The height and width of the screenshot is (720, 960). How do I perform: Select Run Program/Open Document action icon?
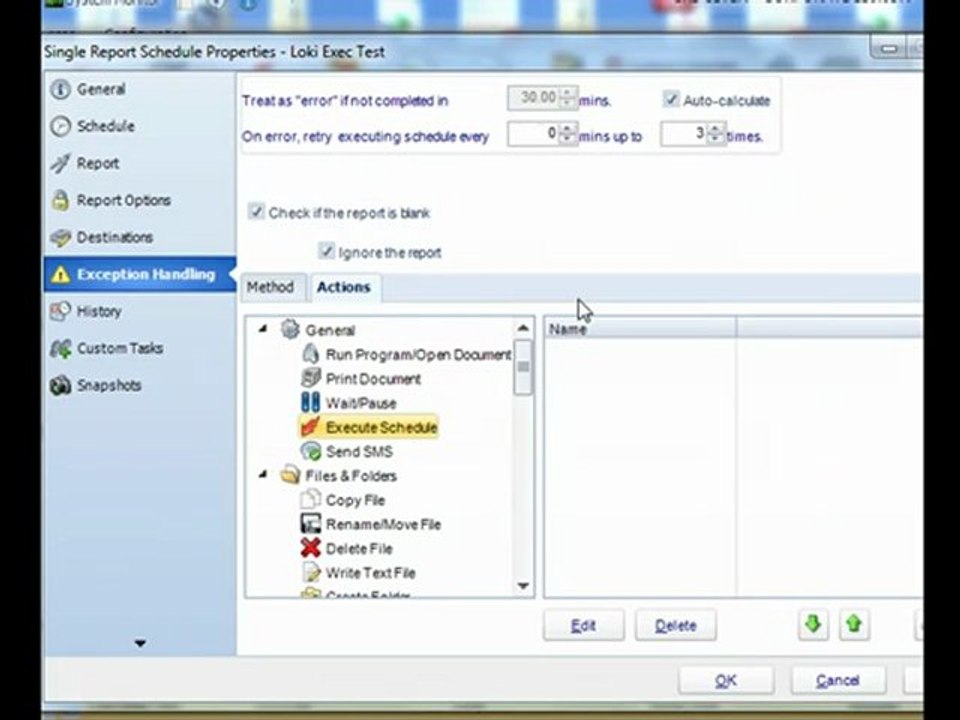310,354
